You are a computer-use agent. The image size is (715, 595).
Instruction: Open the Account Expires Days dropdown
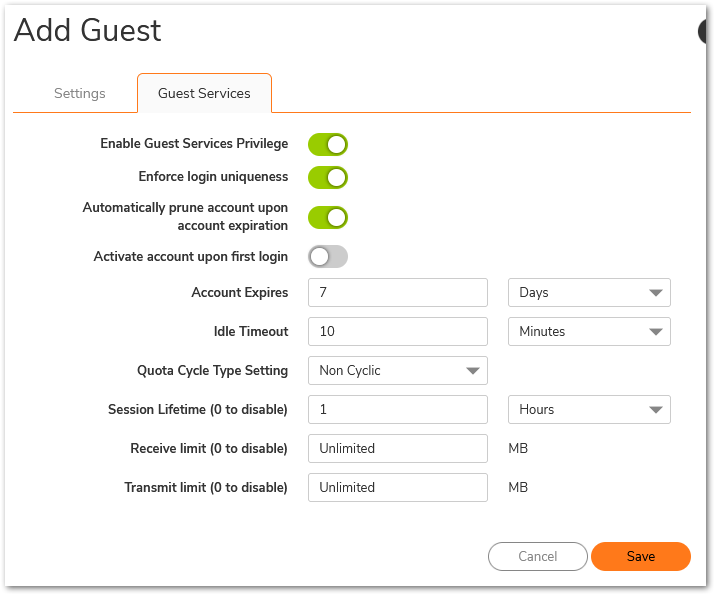point(589,293)
